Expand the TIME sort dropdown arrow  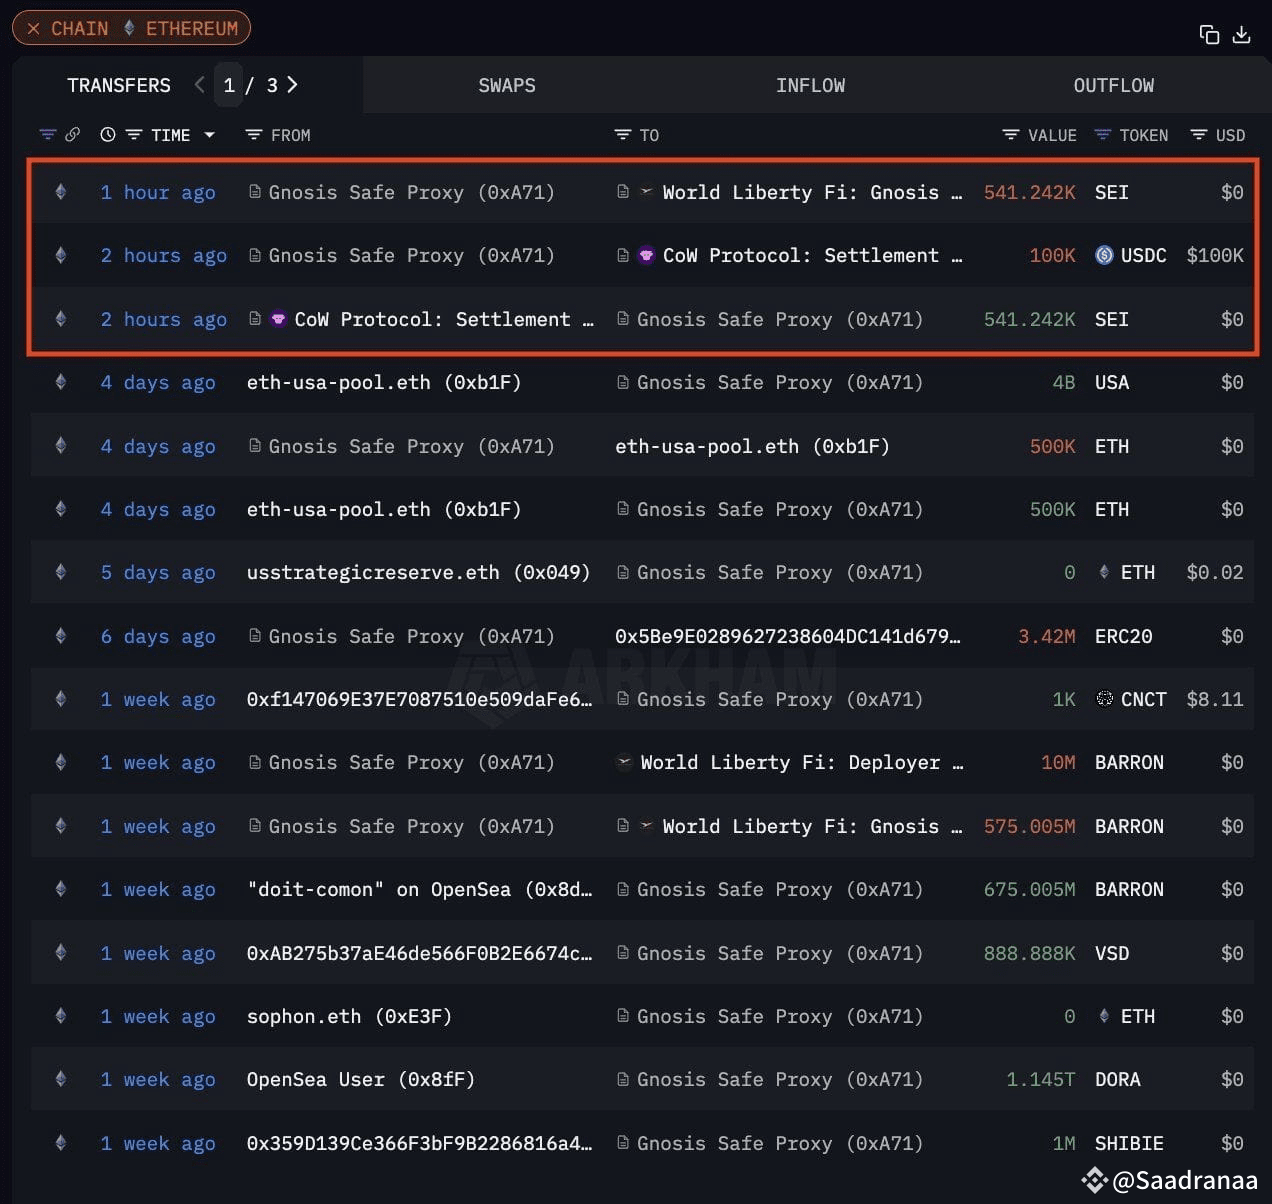209,134
